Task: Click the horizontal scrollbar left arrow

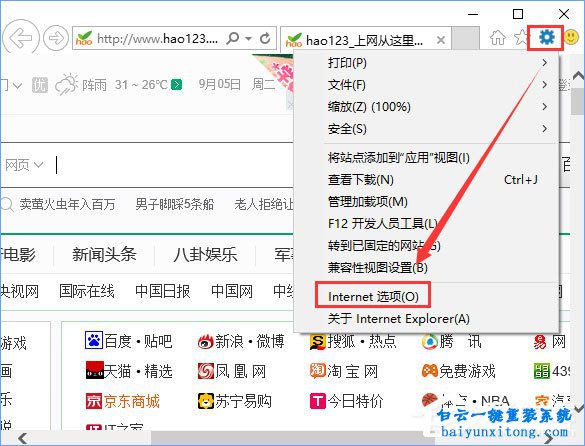Action: (x=22, y=438)
